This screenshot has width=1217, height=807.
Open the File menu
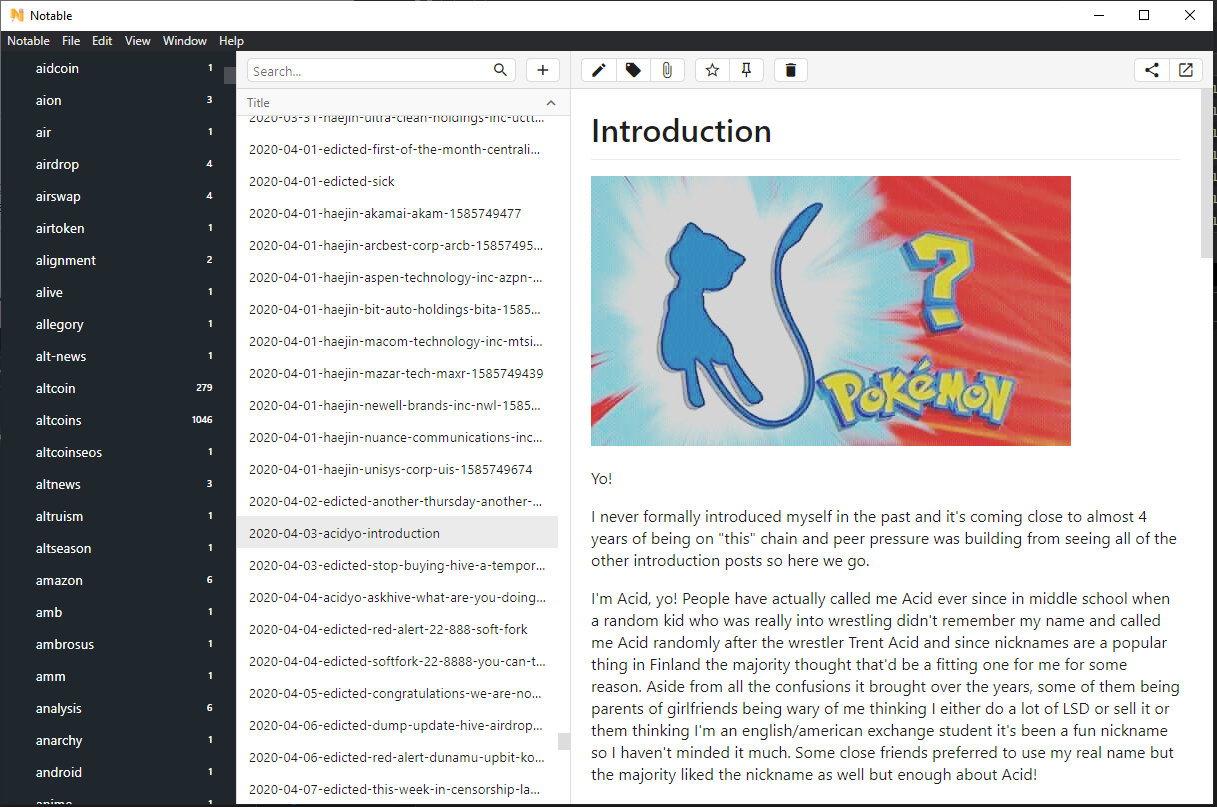pyautogui.click(x=71, y=41)
